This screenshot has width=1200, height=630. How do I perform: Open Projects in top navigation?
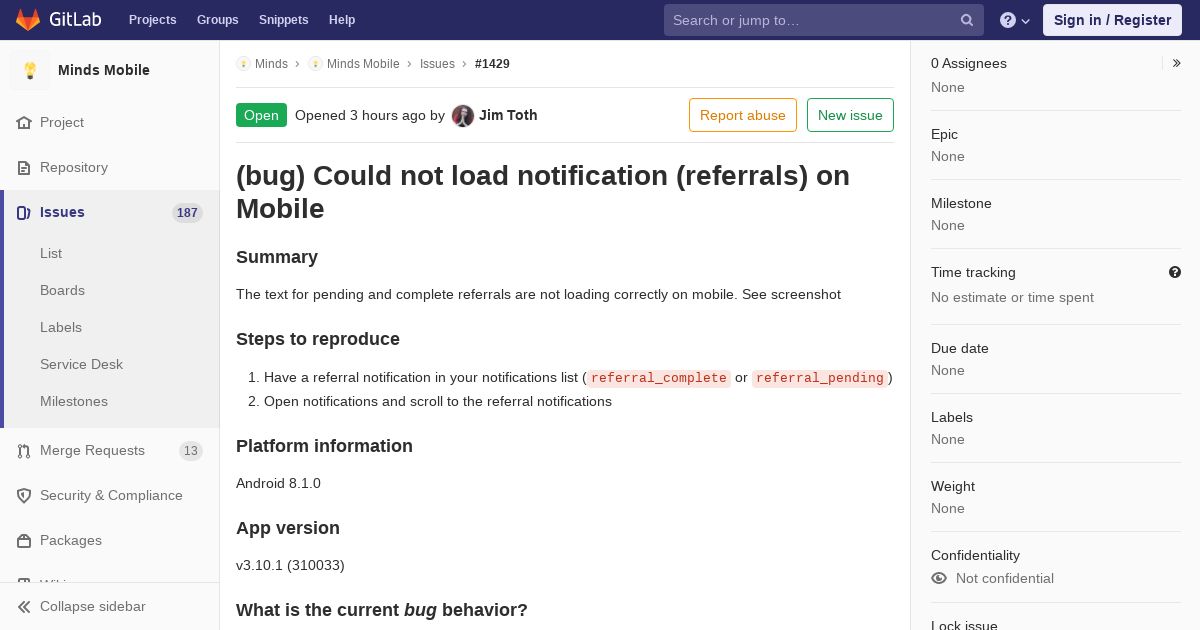point(153,20)
